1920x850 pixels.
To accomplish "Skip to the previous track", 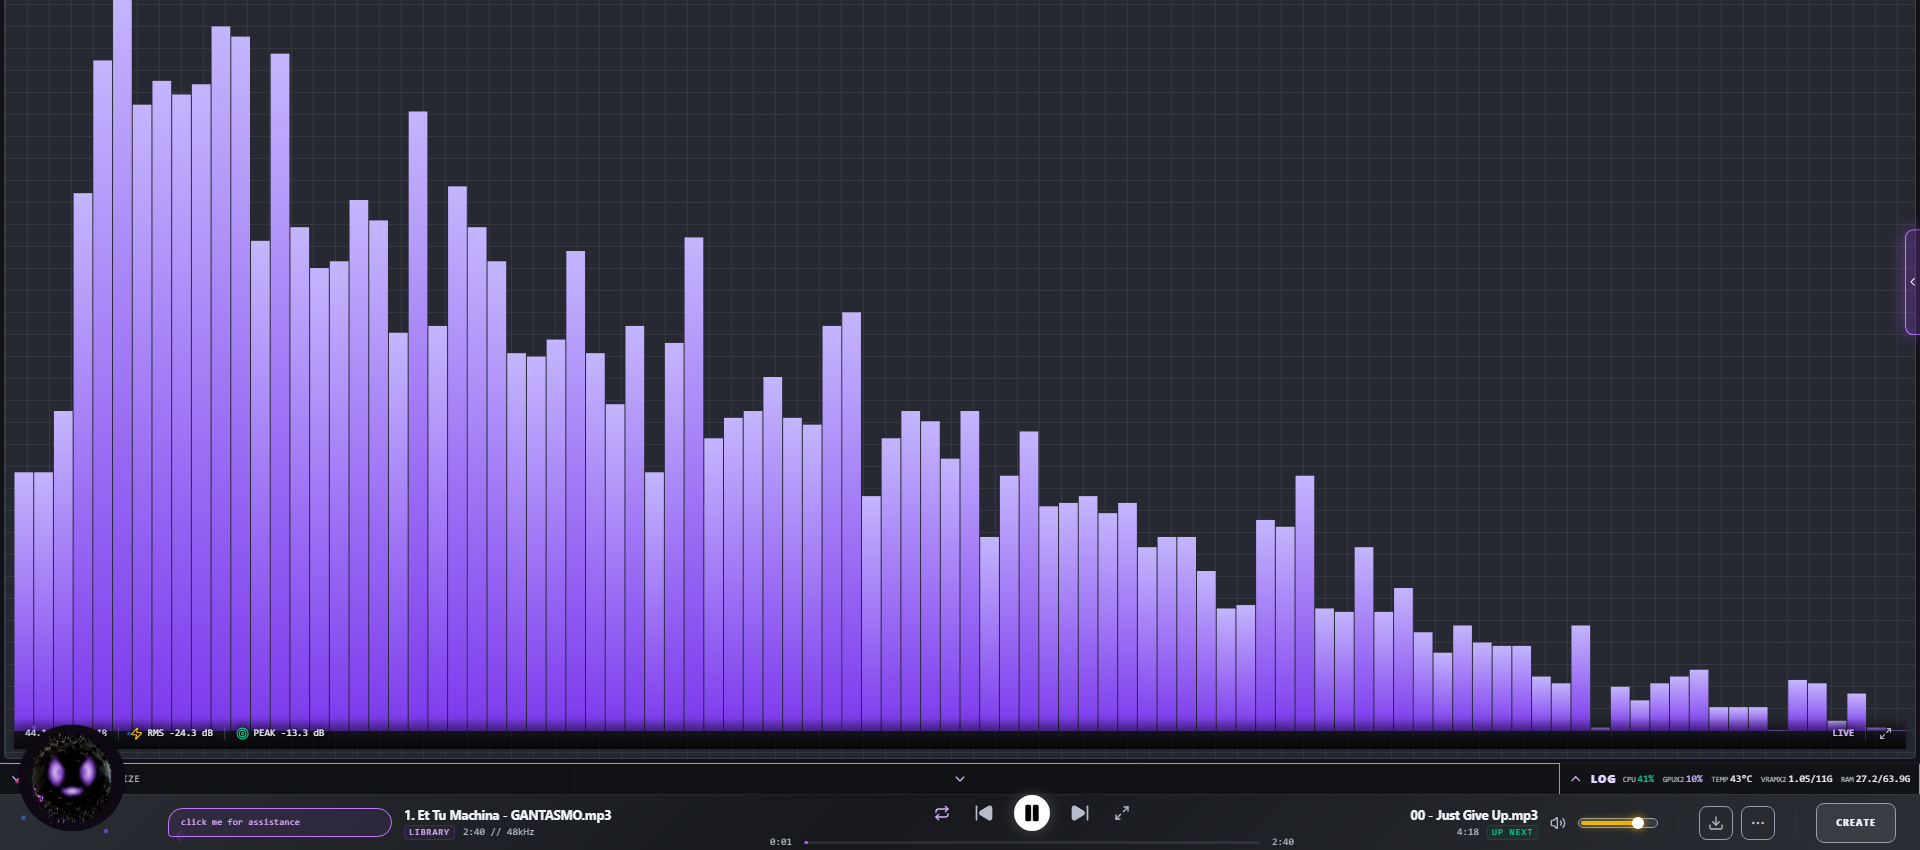I will pyautogui.click(x=984, y=813).
